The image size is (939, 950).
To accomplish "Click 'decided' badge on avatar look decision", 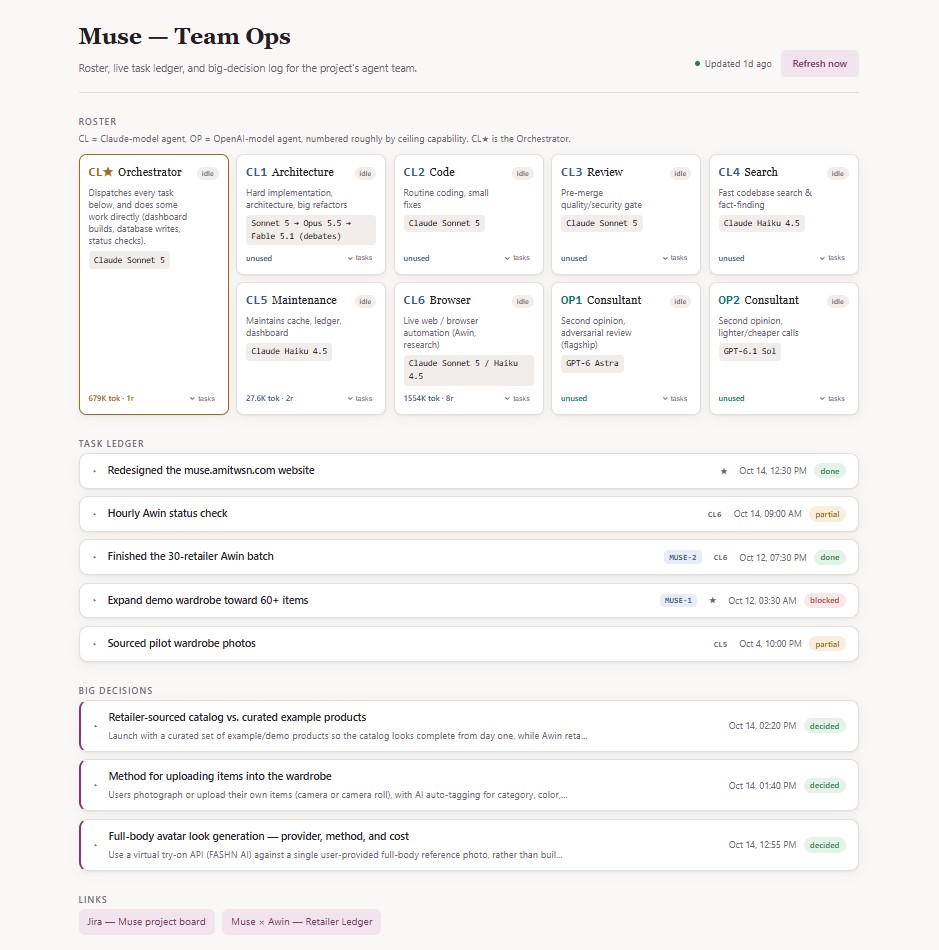I will 825,845.
